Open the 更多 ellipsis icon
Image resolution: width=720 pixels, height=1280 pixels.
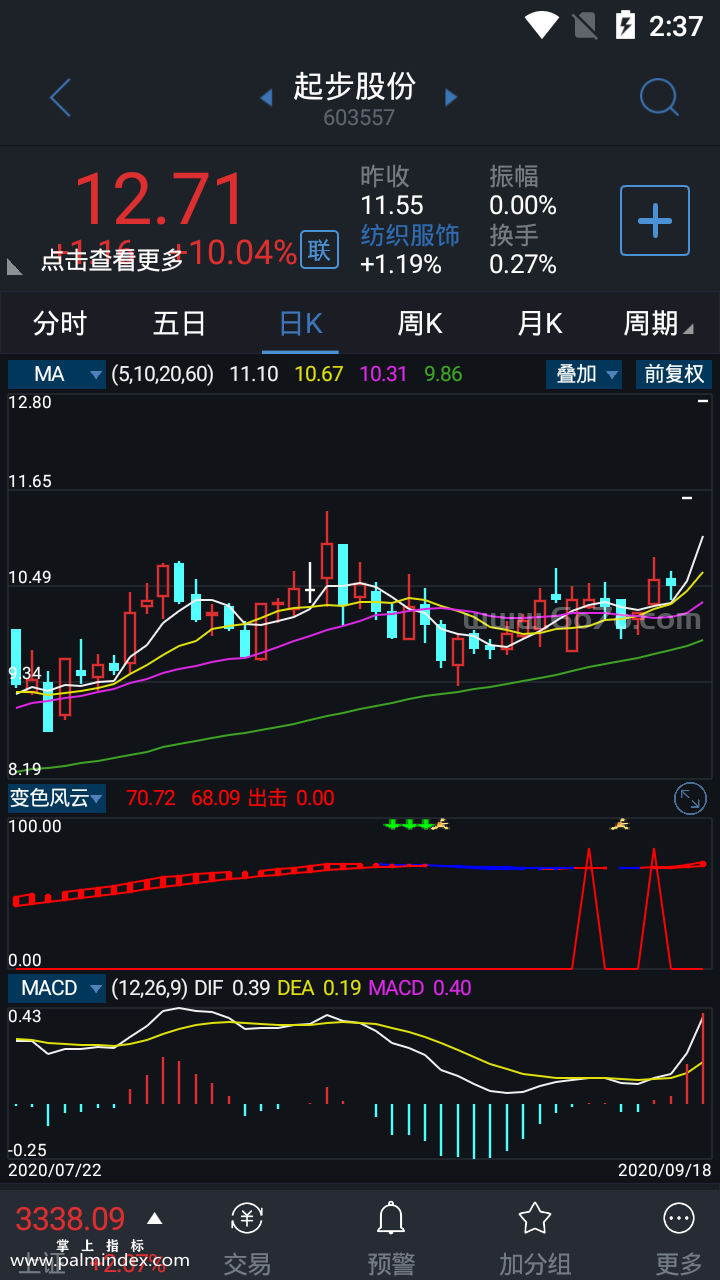point(679,1219)
